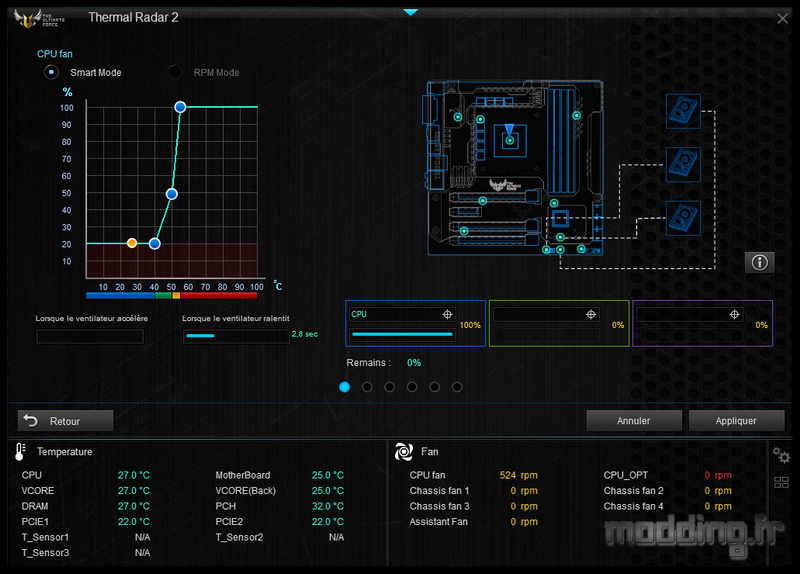Click the PCH temperature 32.0 °C value
This screenshot has width=800, height=574.
(x=328, y=506)
